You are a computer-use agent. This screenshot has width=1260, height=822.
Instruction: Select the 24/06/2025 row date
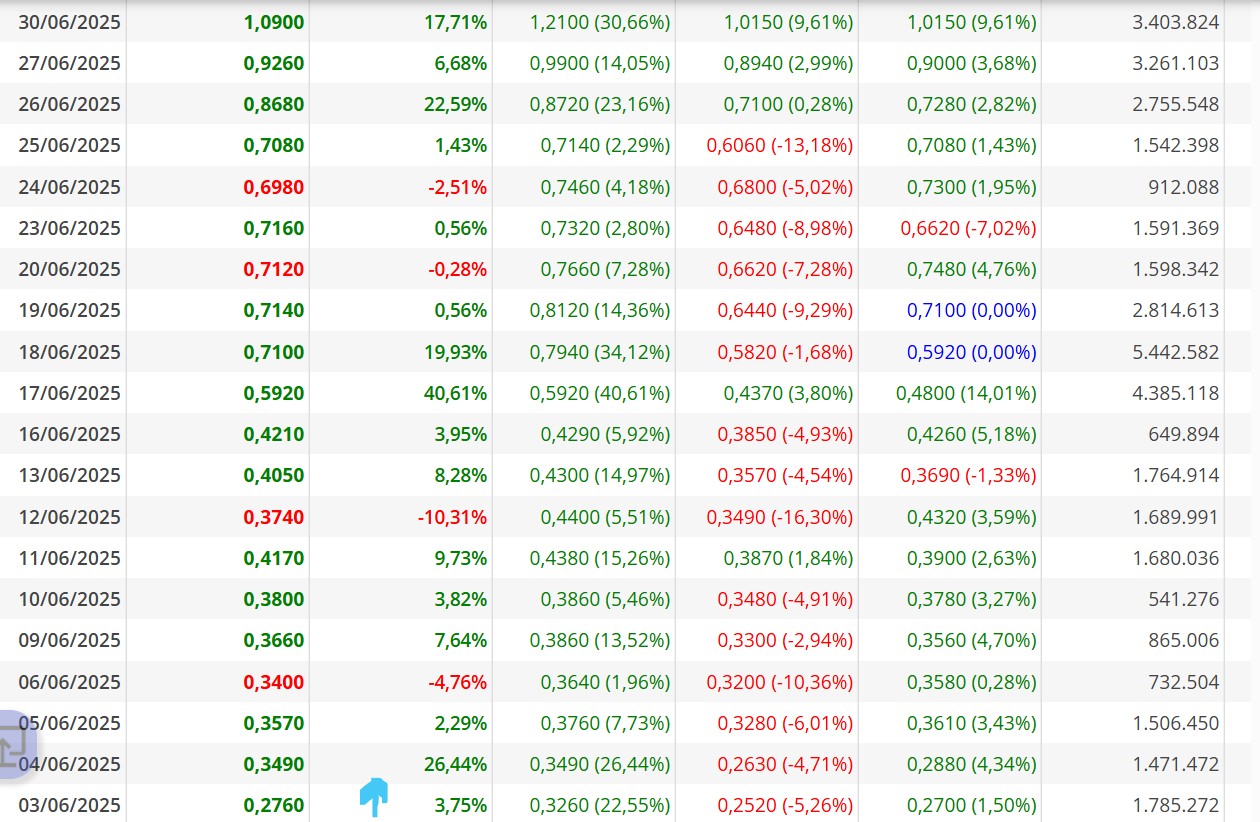[x=69, y=187]
